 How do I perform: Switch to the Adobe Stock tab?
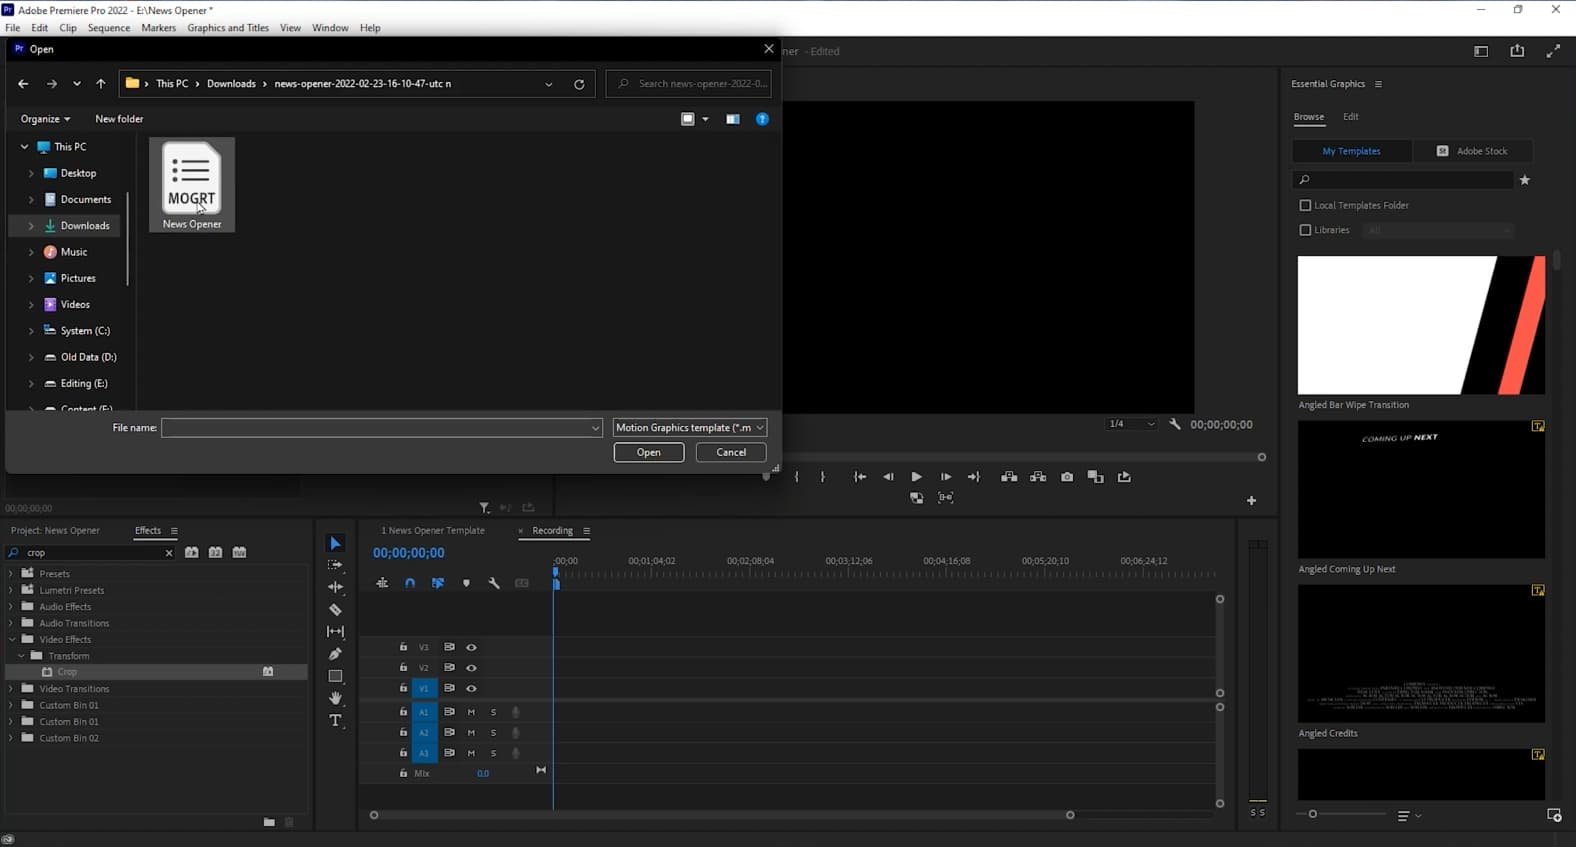(x=1472, y=151)
